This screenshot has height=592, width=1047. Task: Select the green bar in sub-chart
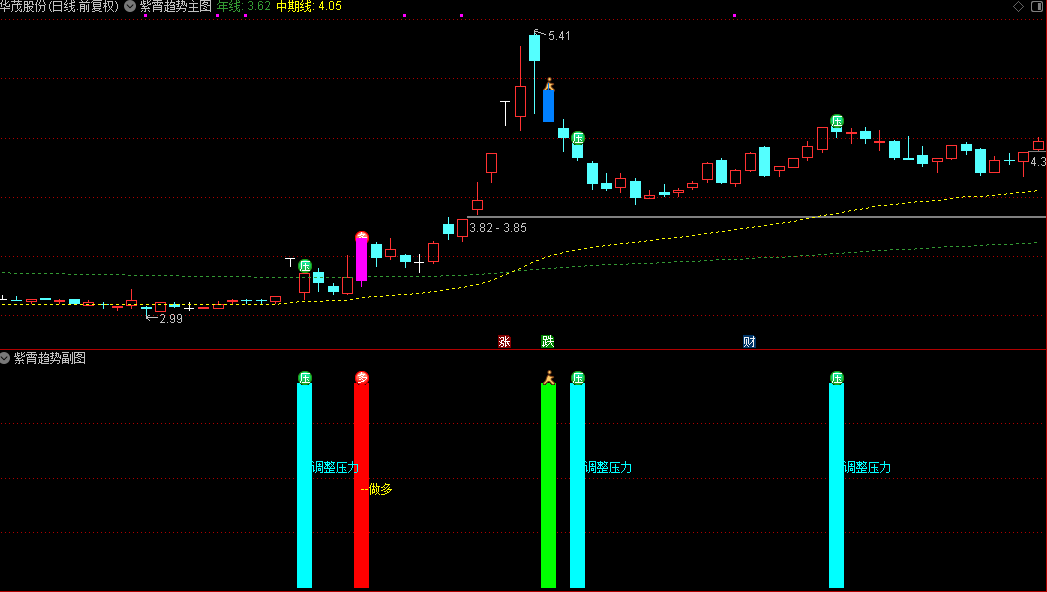(x=548, y=485)
